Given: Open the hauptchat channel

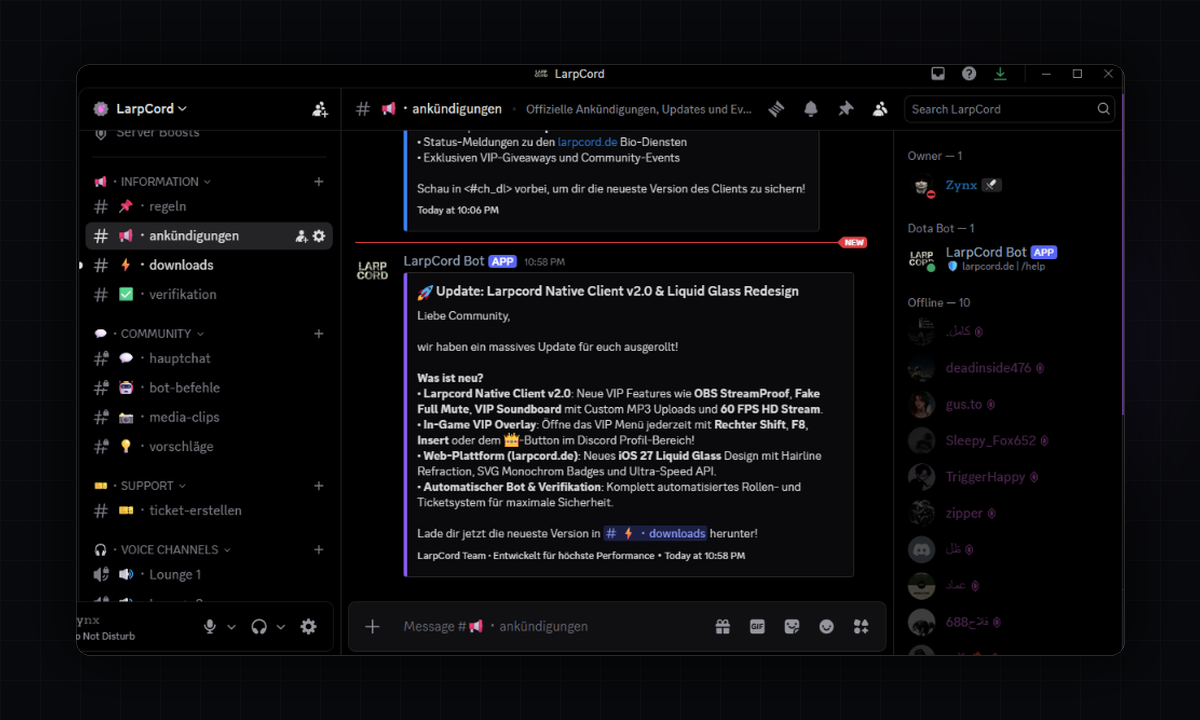Looking at the screenshot, I should (x=209, y=358).
